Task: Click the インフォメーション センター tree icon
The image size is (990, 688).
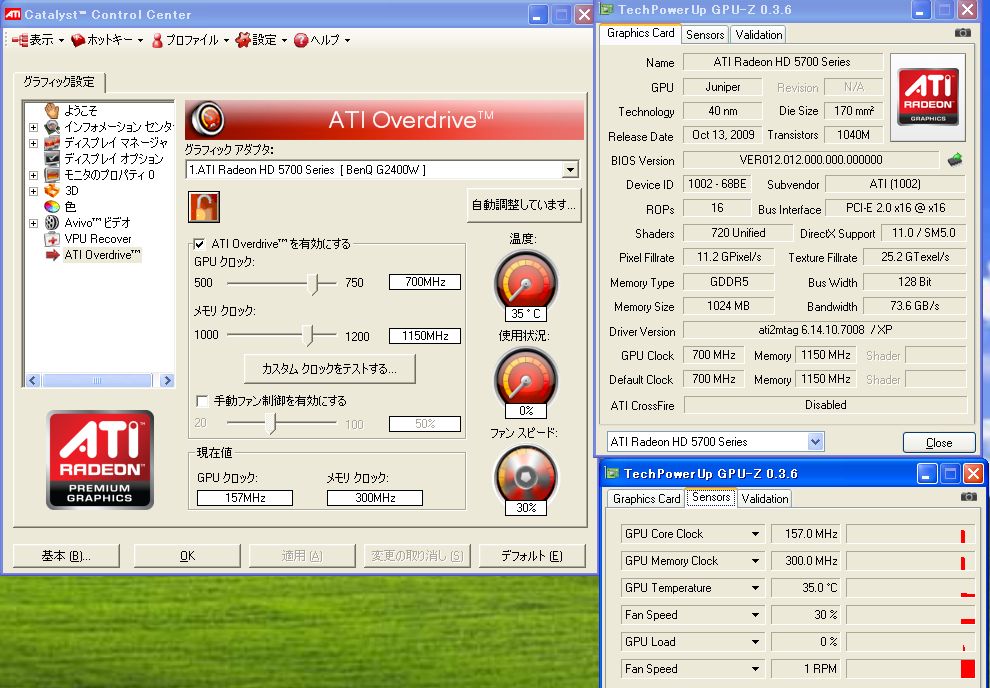Action: 52,126
